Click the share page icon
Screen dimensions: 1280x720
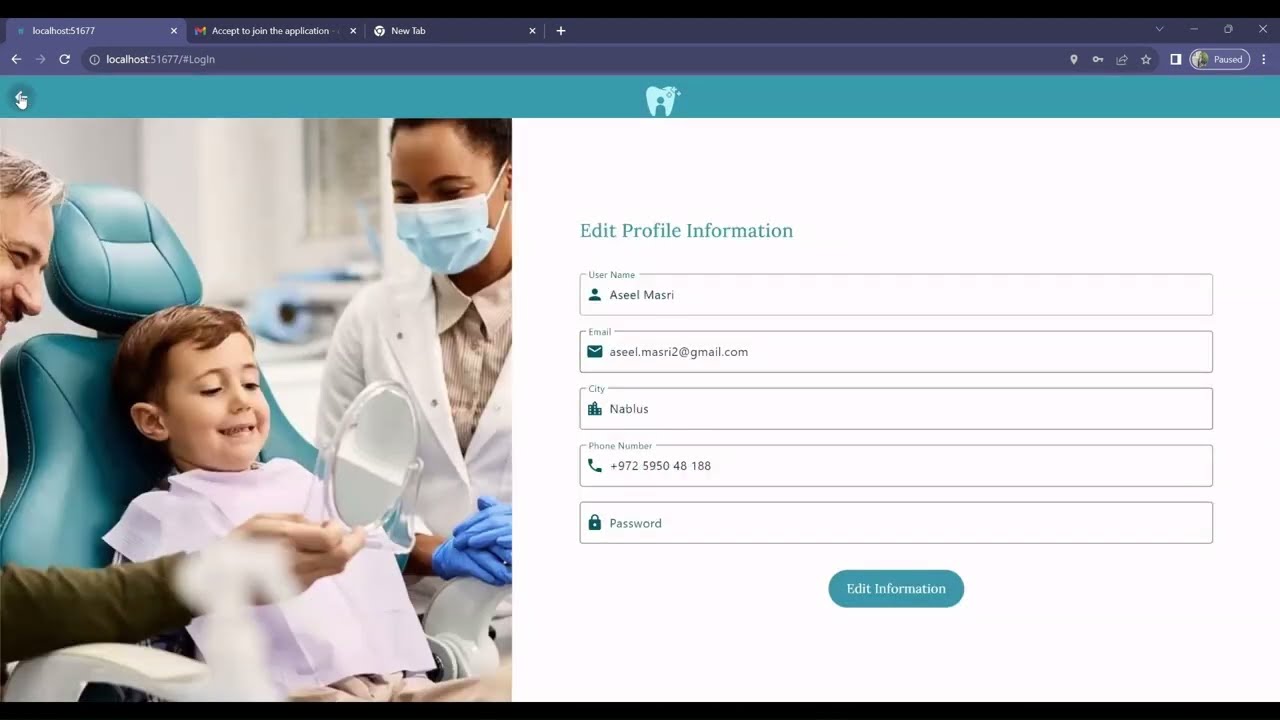[1122, 59]
